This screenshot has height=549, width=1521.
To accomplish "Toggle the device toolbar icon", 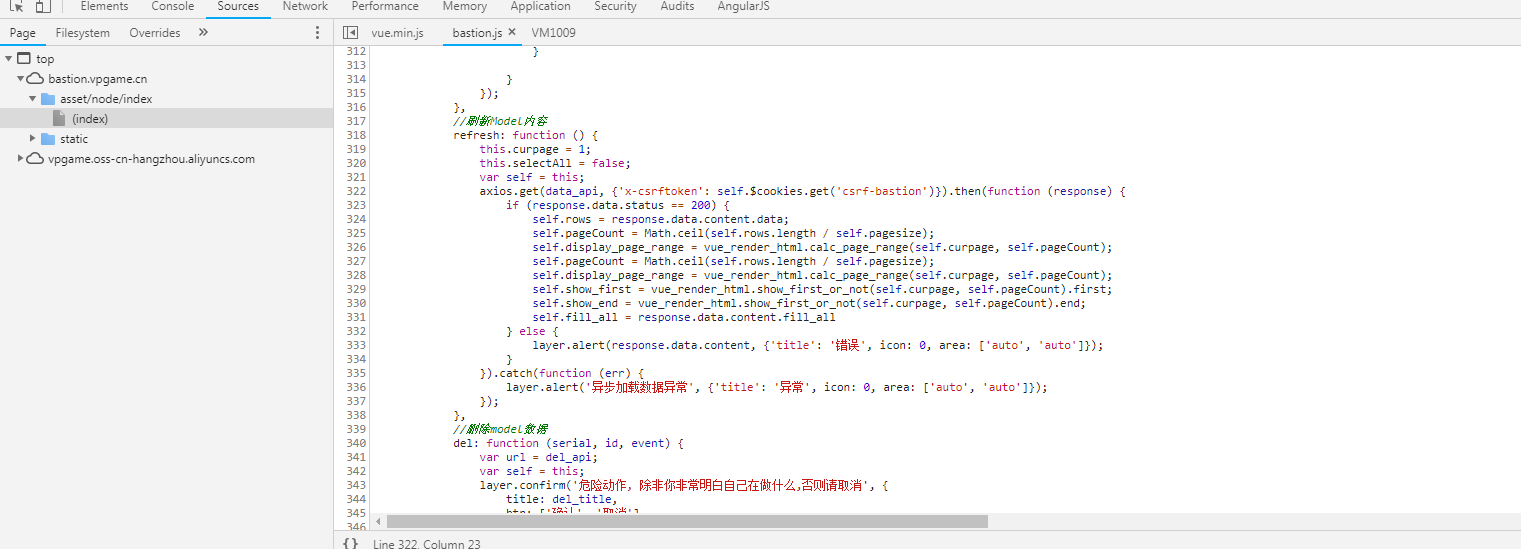I will pos(43,6).
